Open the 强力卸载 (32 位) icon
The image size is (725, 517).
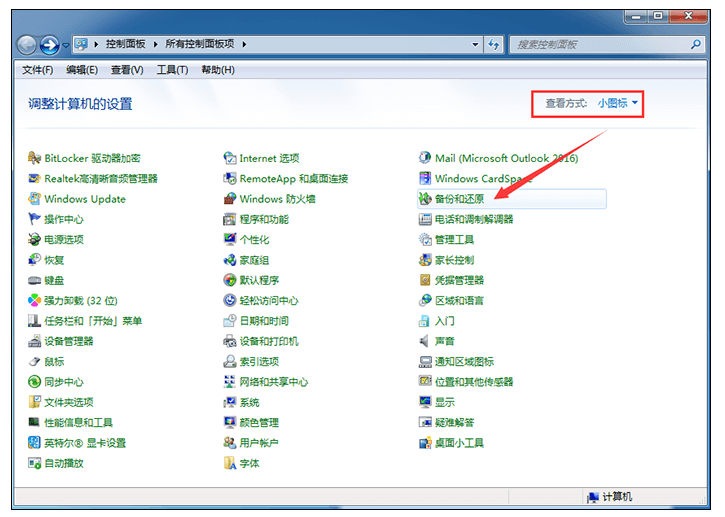[x=34, y=301]
